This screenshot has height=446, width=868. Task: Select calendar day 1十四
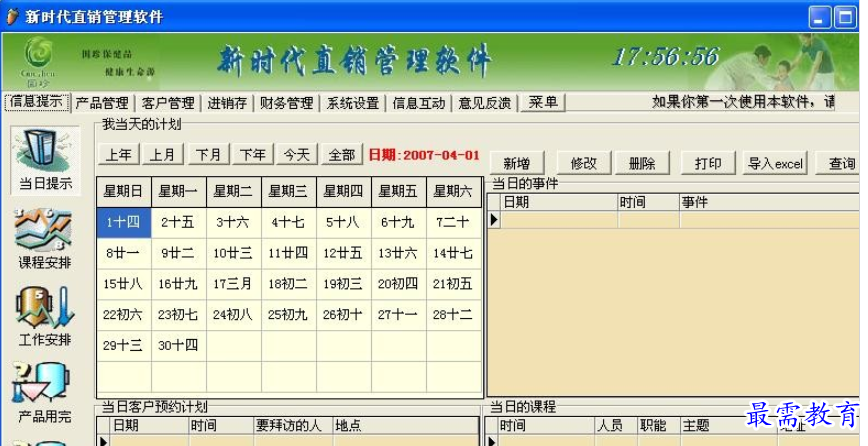123,222
